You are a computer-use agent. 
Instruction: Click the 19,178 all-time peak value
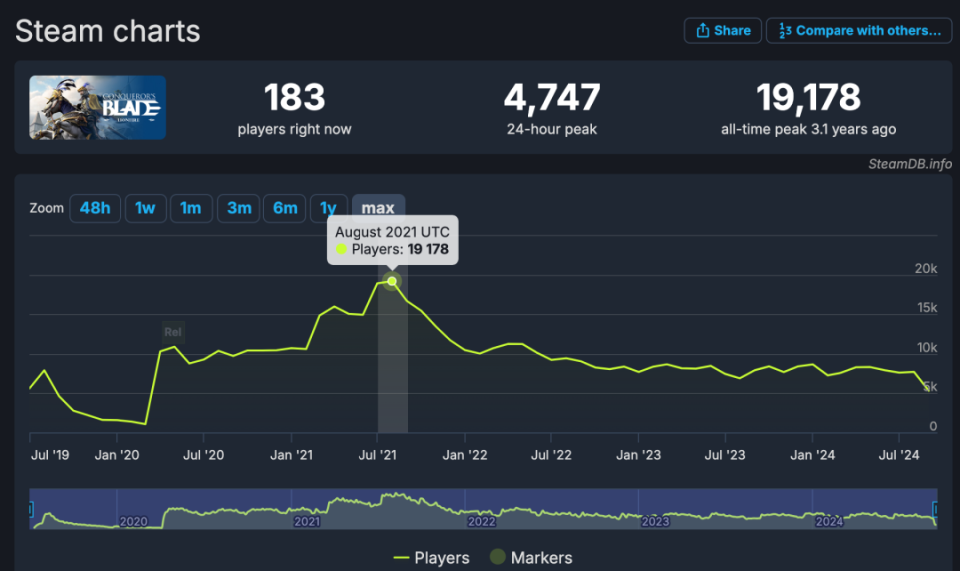pos(808,97)
